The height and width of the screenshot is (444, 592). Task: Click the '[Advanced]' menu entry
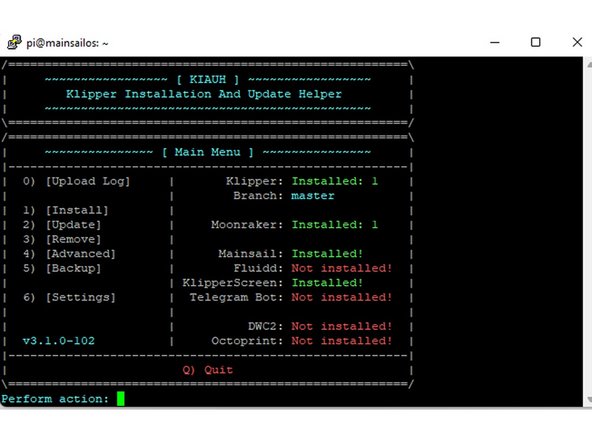(x=80, y=254)
